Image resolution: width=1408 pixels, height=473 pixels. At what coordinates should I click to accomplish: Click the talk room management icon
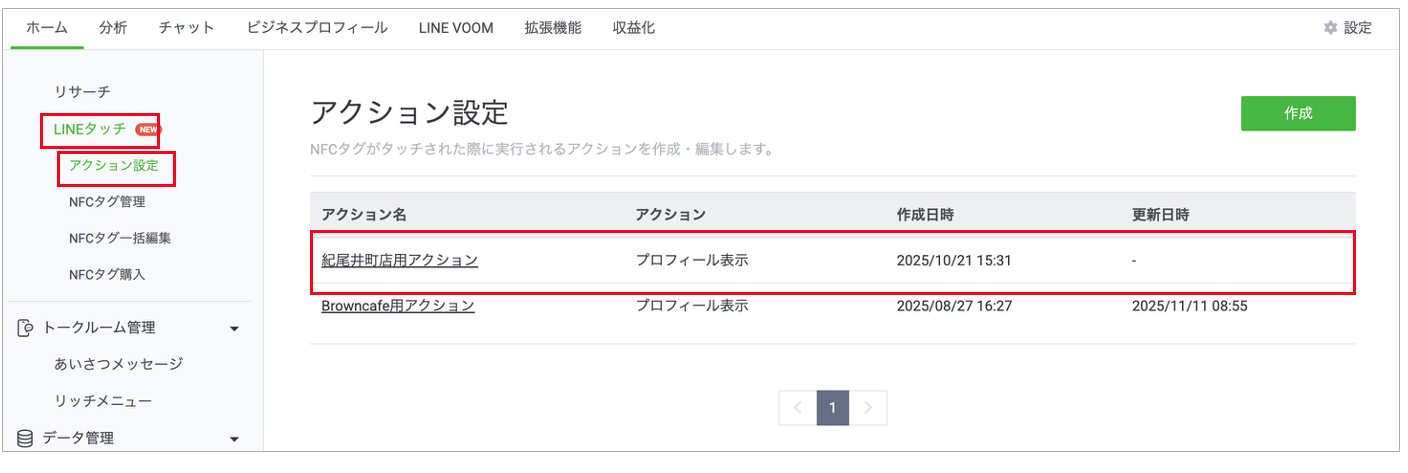point(26,328)
